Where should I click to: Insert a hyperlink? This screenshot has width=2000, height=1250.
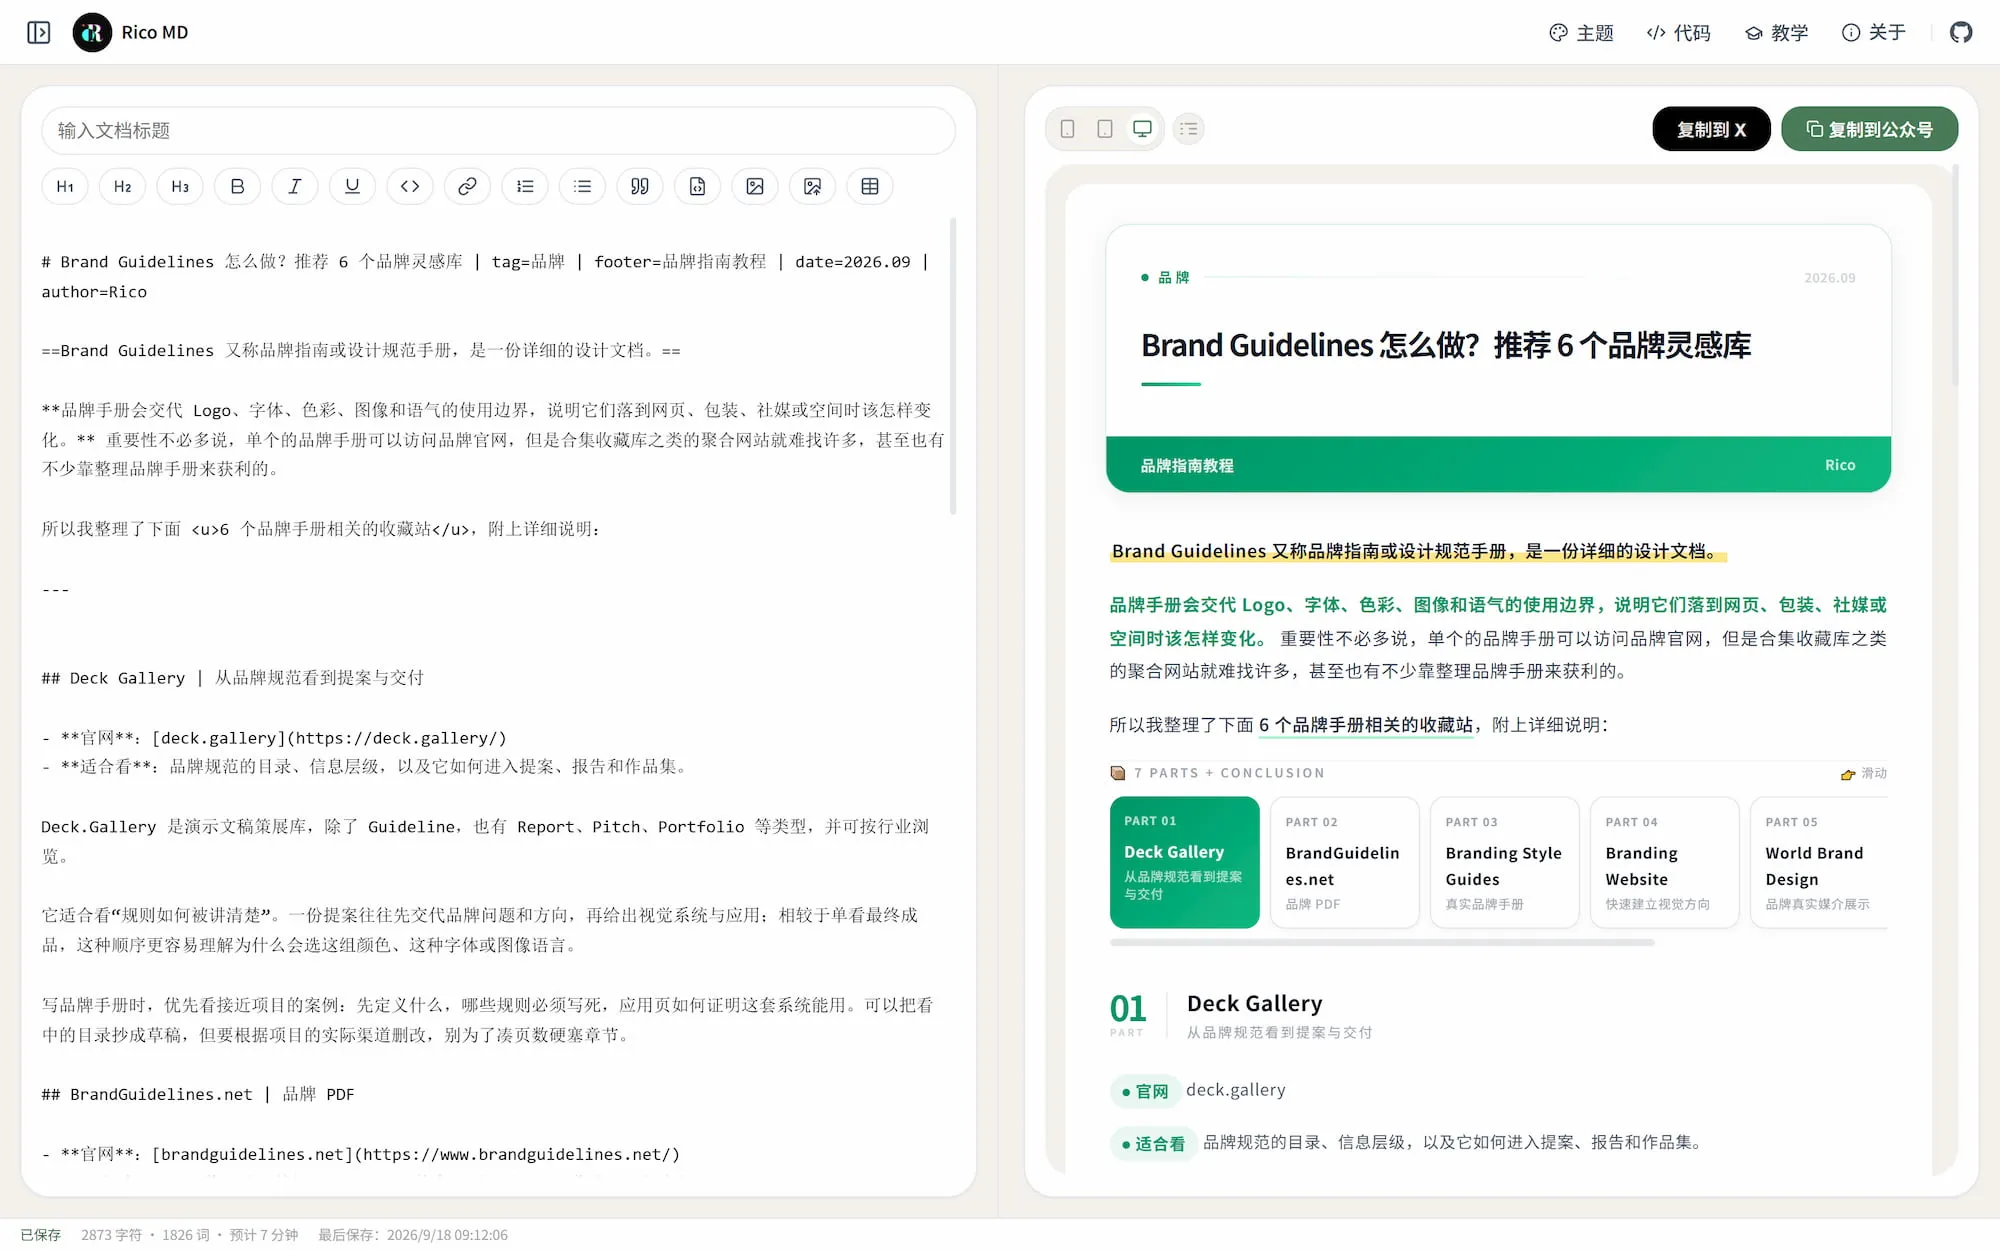pyautogui.click(x=467, y=187)
